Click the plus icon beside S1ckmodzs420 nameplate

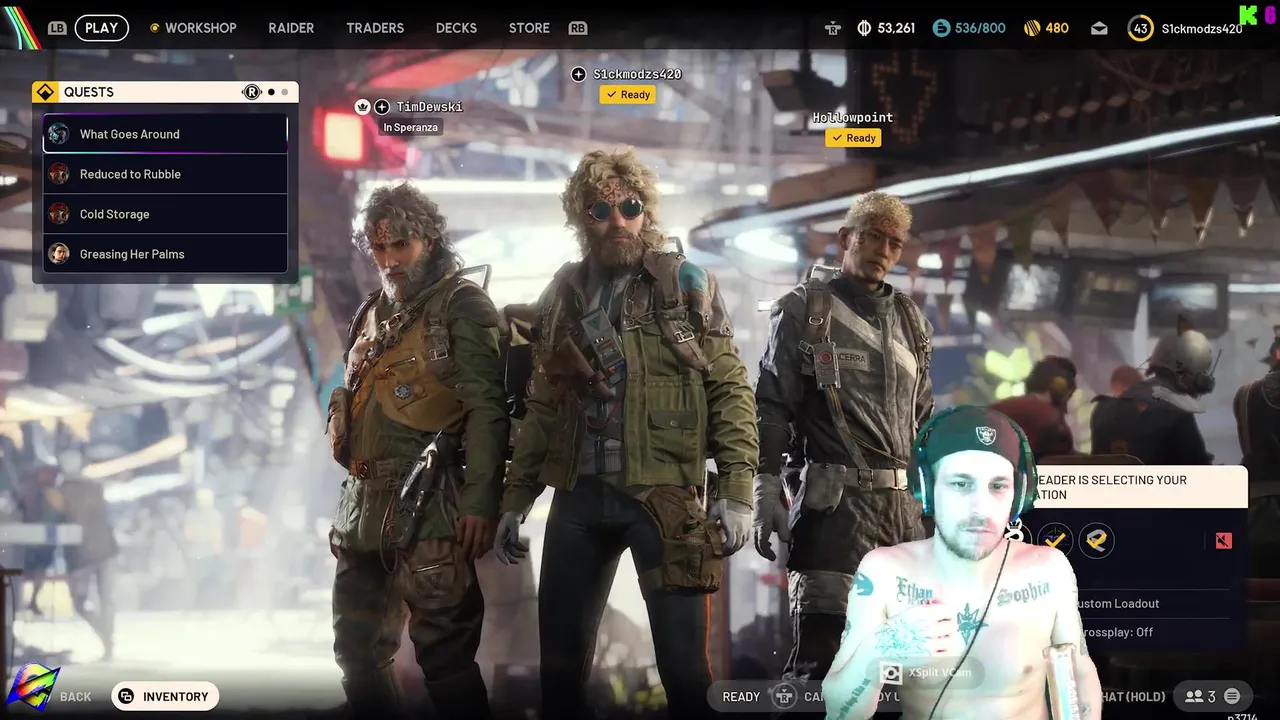pos(578,74)
